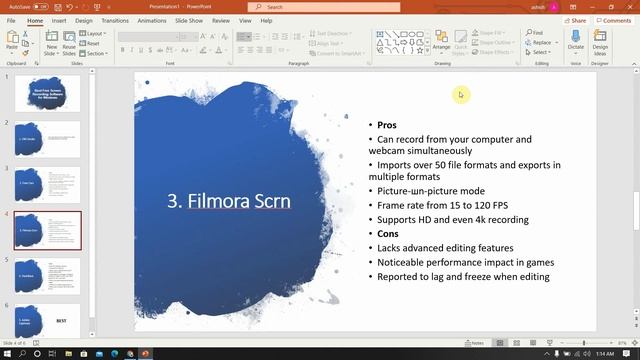Open the Select dropdown in Editing
Image resolution: width=640 pixels, height=360 pixels.
(x=538, y=52)
